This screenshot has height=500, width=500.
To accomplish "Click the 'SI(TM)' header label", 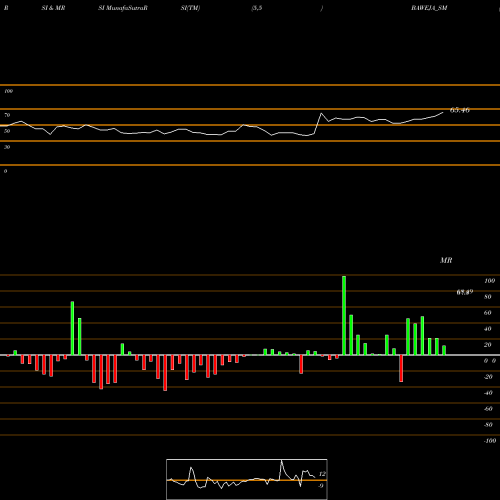I will (190, 8).
